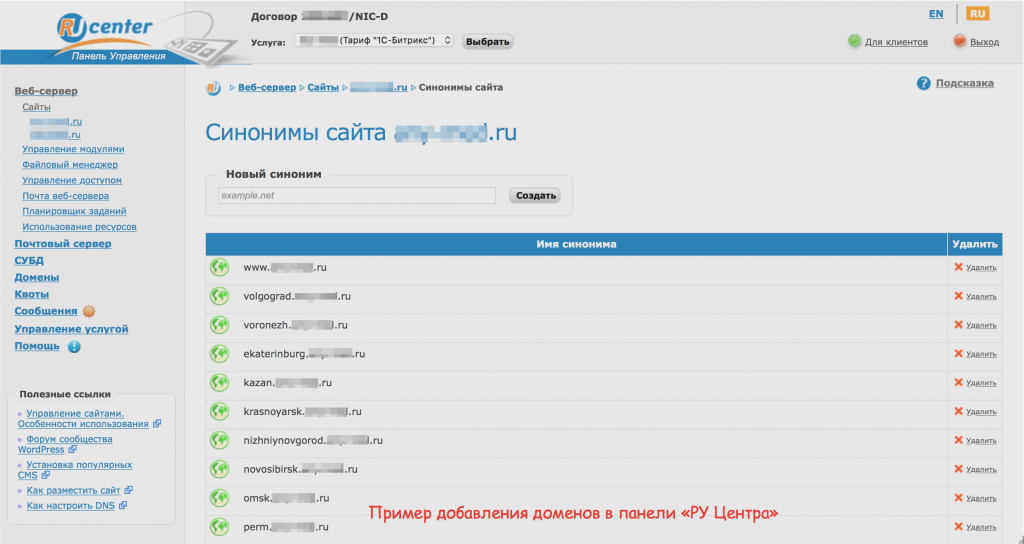Click Удалить link for ekaterinburg synonym
Viewport: 1024px width, 544px height.
[x=981, y=354]
